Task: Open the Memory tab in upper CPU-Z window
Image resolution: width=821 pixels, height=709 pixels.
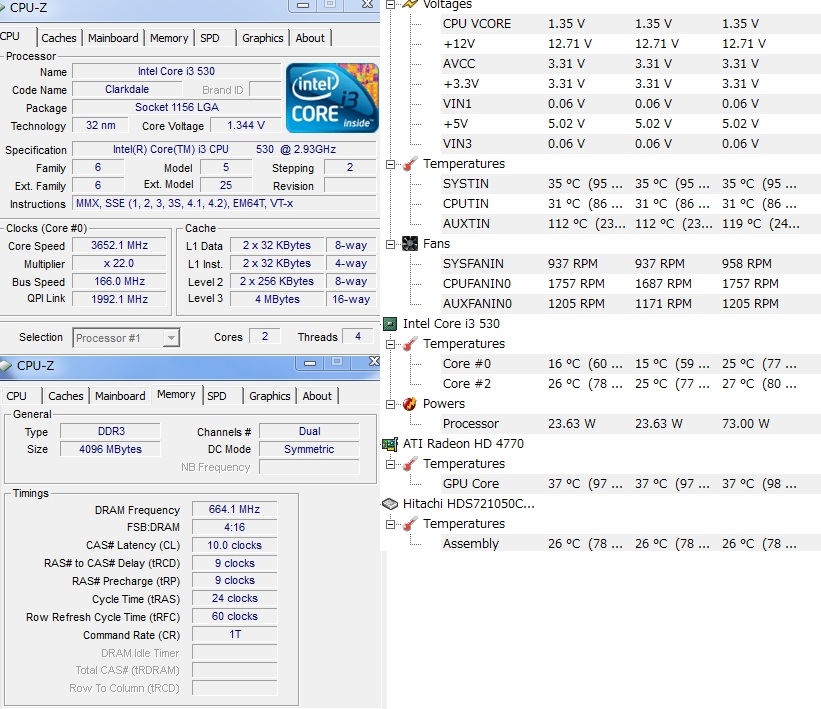Action: (169, 38)
